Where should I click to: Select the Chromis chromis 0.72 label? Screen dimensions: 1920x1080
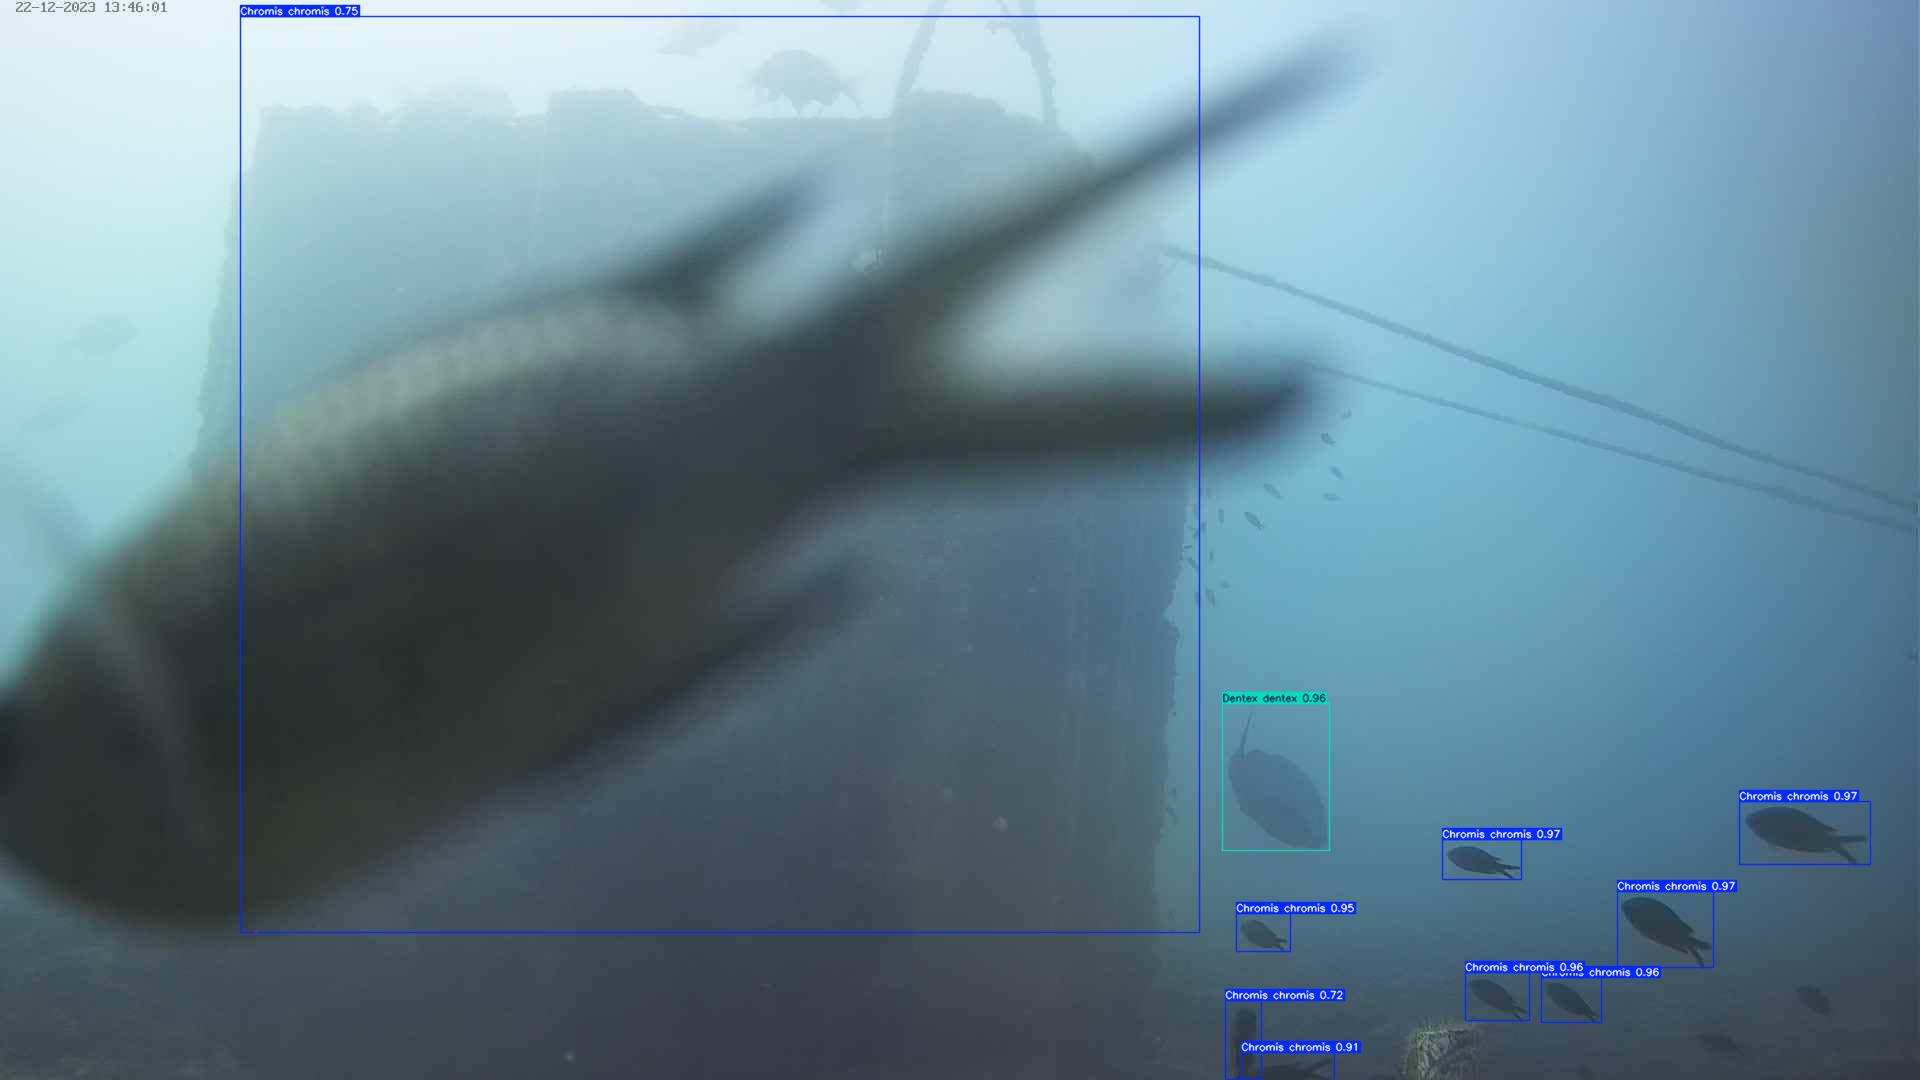[x=1284, y=995]
